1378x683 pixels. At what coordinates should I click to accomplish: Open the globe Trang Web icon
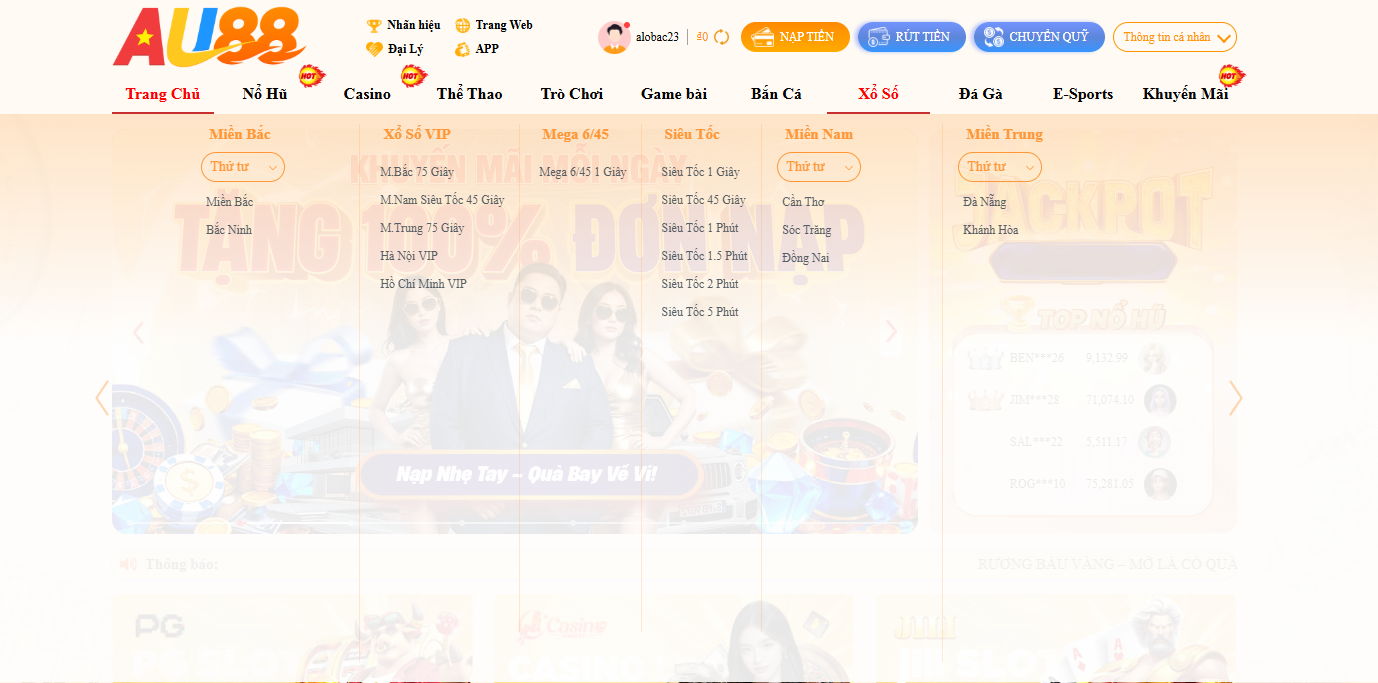463,25
